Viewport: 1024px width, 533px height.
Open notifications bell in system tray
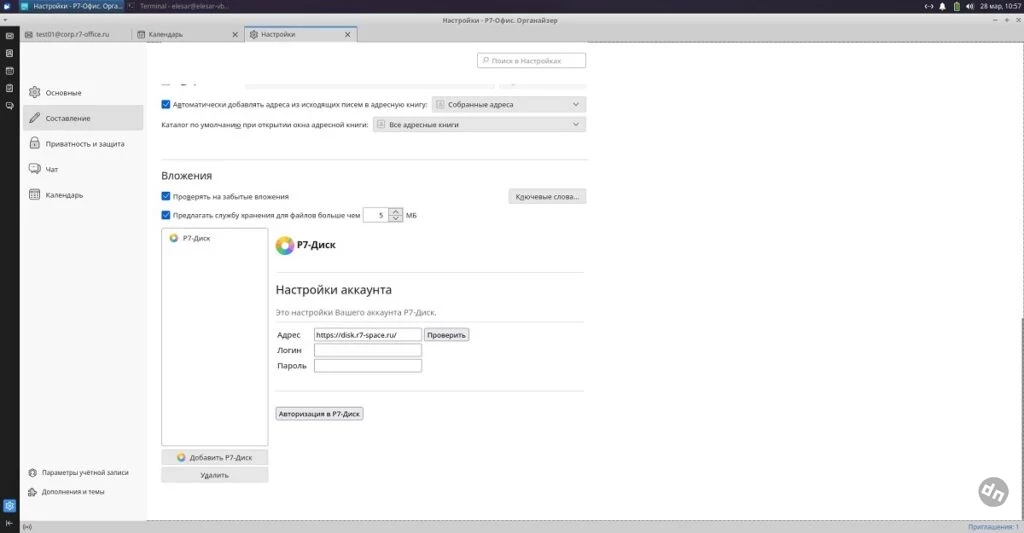942,6
